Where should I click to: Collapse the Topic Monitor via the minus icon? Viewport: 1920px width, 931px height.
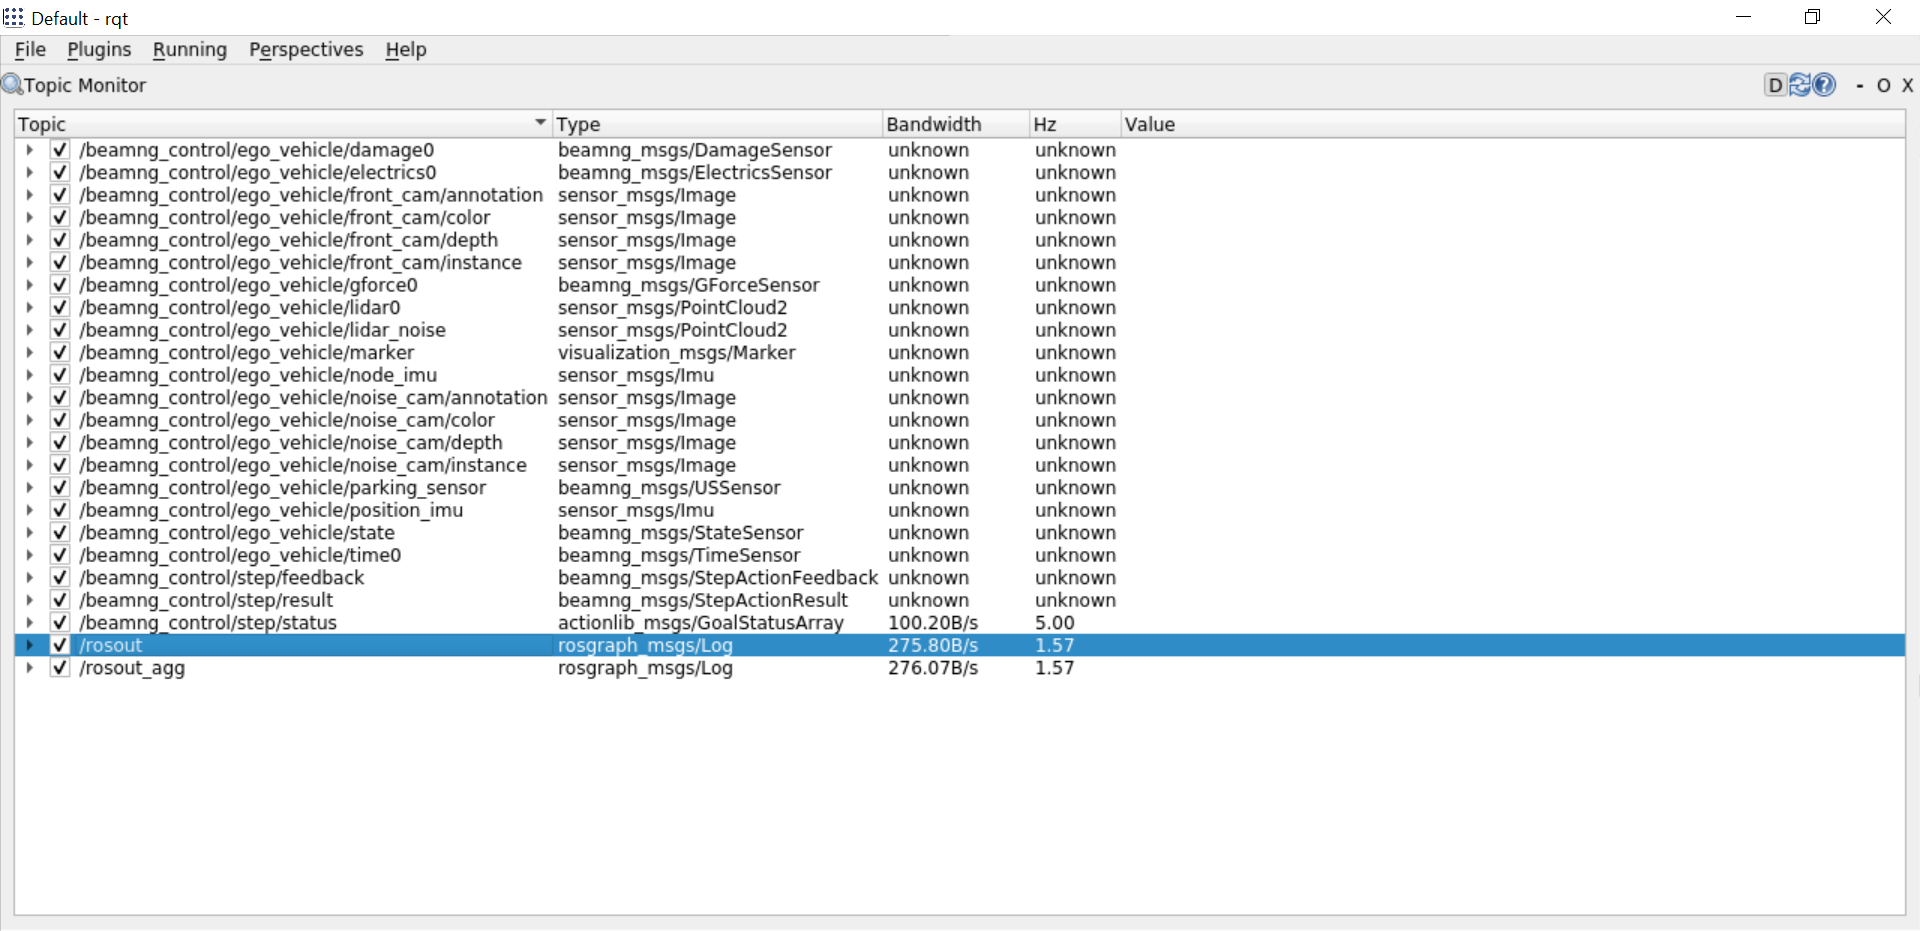1860,85
